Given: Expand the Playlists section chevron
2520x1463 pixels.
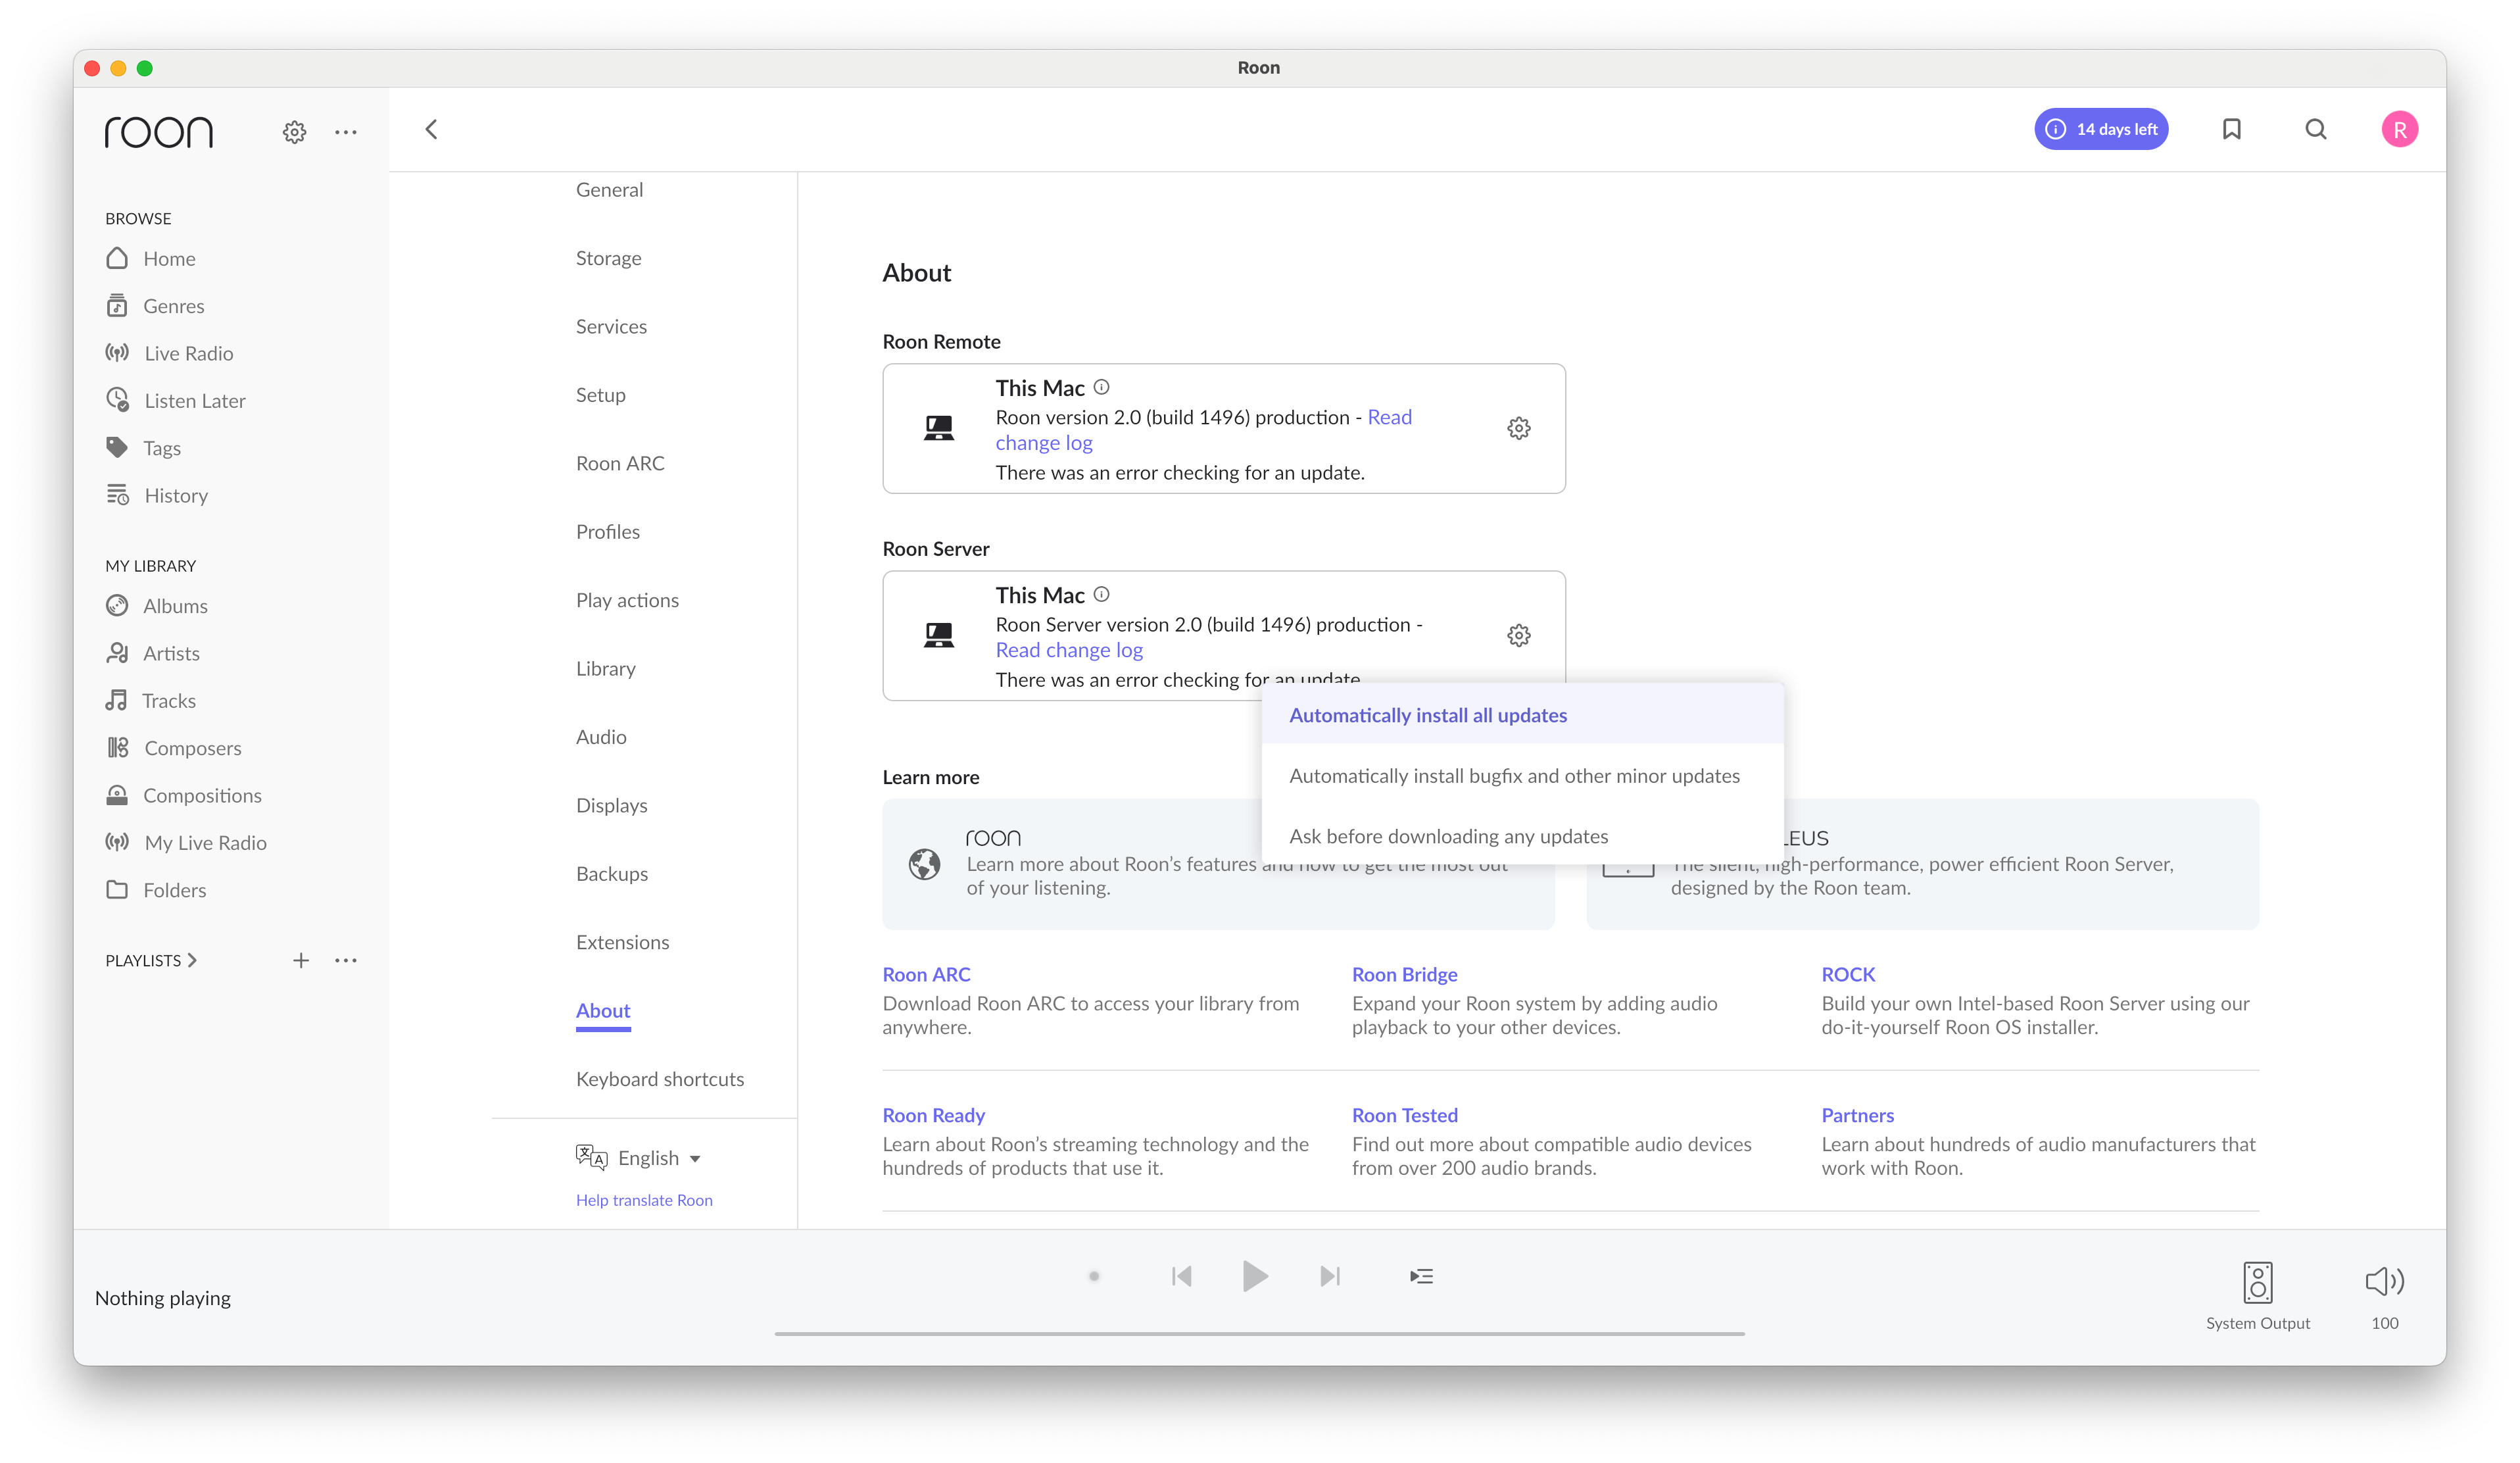Looking at the screenshot, I should click(x=193, y=960).
